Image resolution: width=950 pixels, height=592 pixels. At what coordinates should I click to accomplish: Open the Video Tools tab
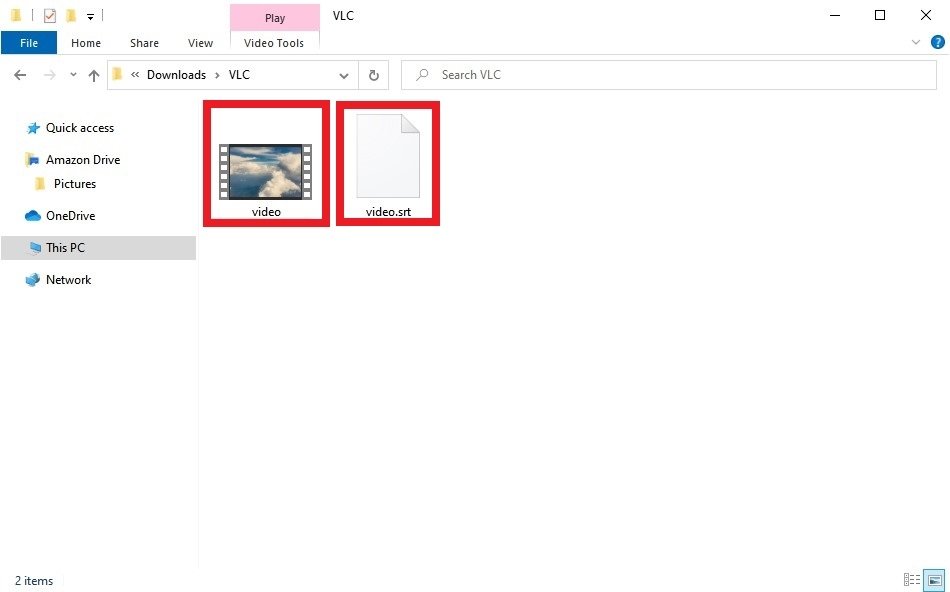(x=274, y=43)
